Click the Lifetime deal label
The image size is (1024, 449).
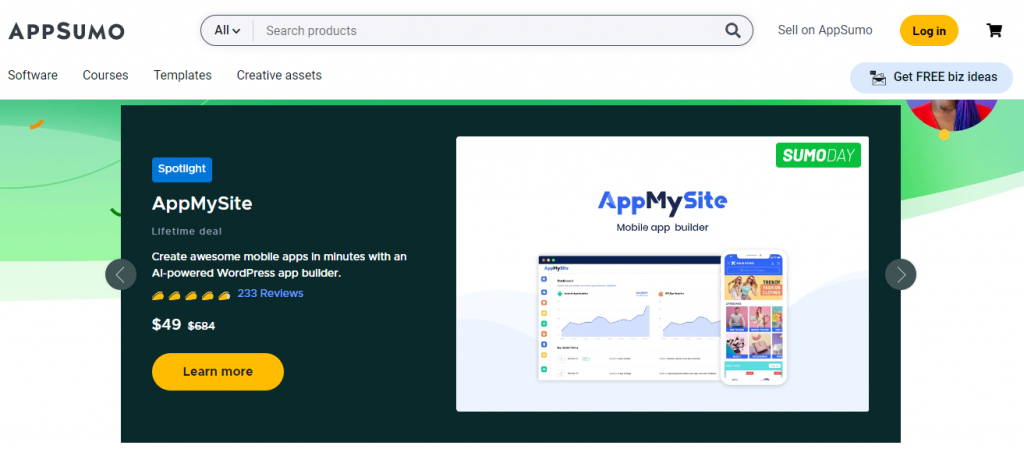tap(187, 232)
